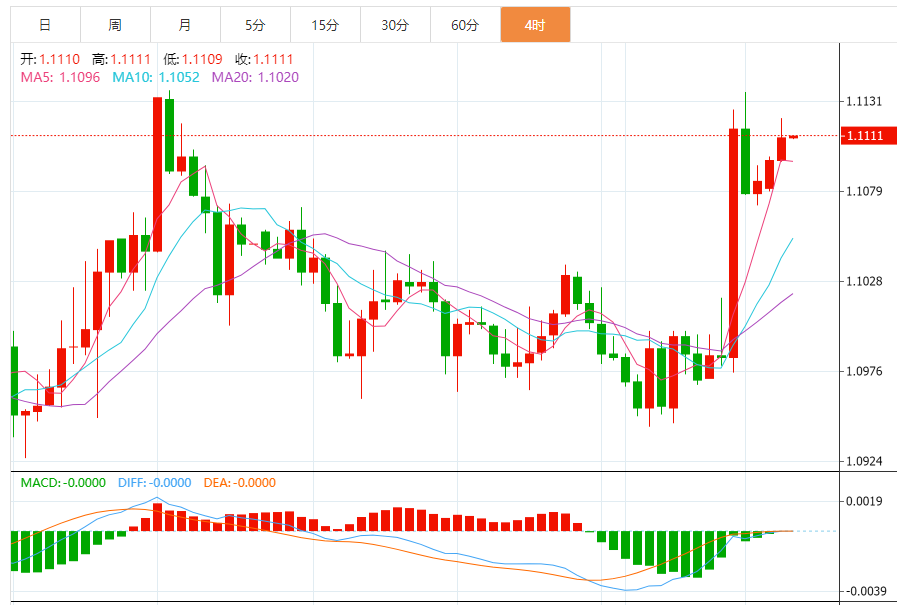Click the MA10: 1.1052 indicator label
The height and width of the screenshot is (605, 897).
click(156, 77)
